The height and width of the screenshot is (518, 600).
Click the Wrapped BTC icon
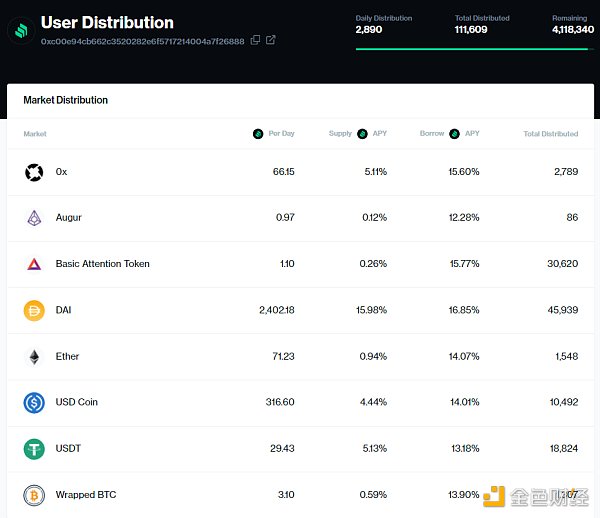click(34, 495)
